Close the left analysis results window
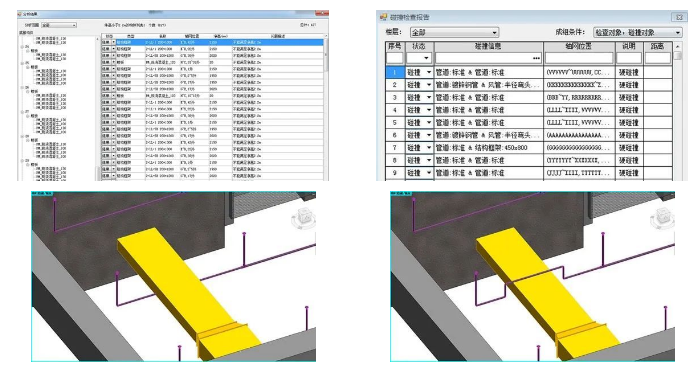The height and width of the screenshot is (371, 691). pyautogui.click(x=323, y=14)
